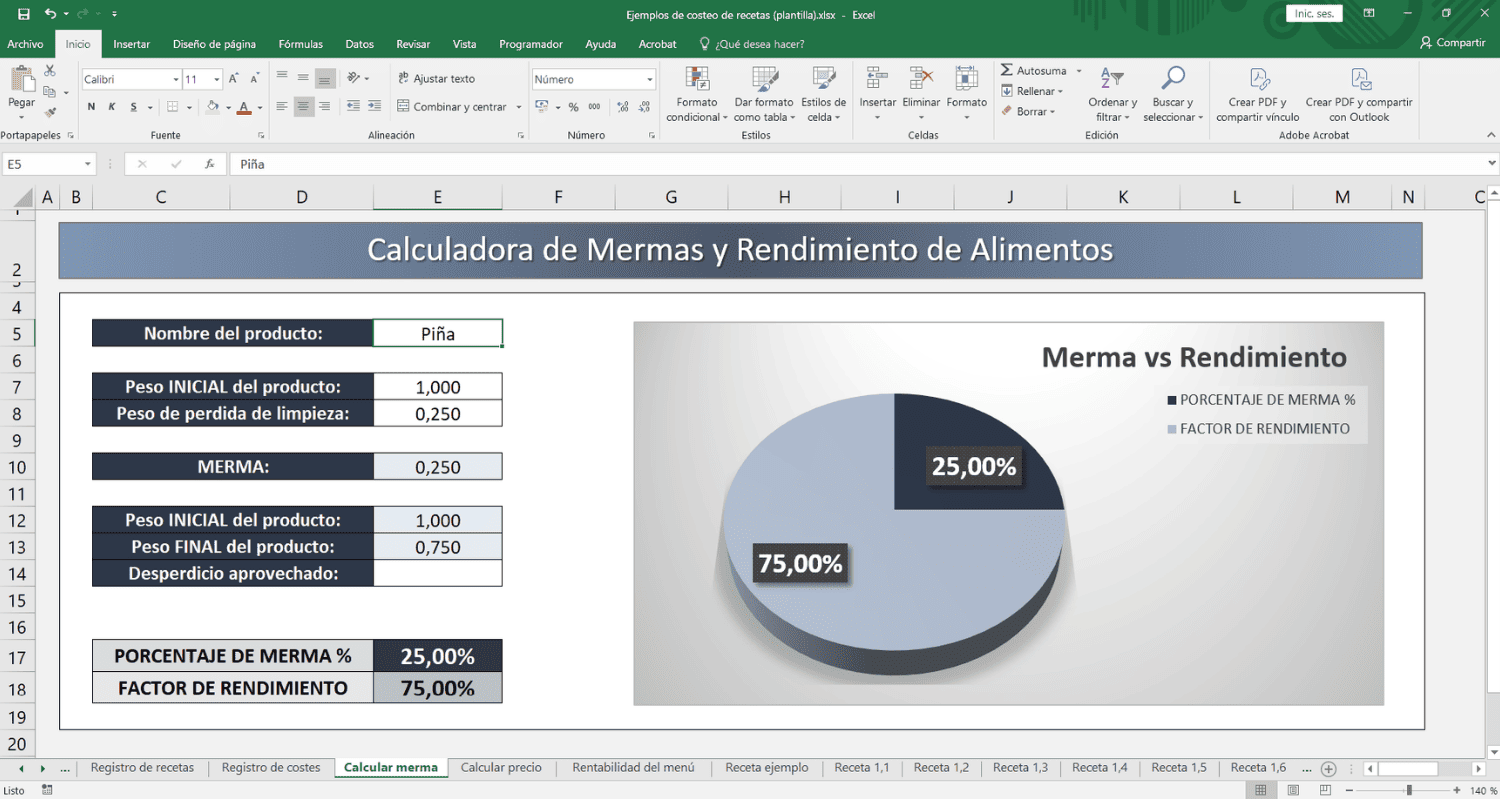Viewport: 1500px width, 799px height.
Task: Apply the percent style
Action: point(573,107)
